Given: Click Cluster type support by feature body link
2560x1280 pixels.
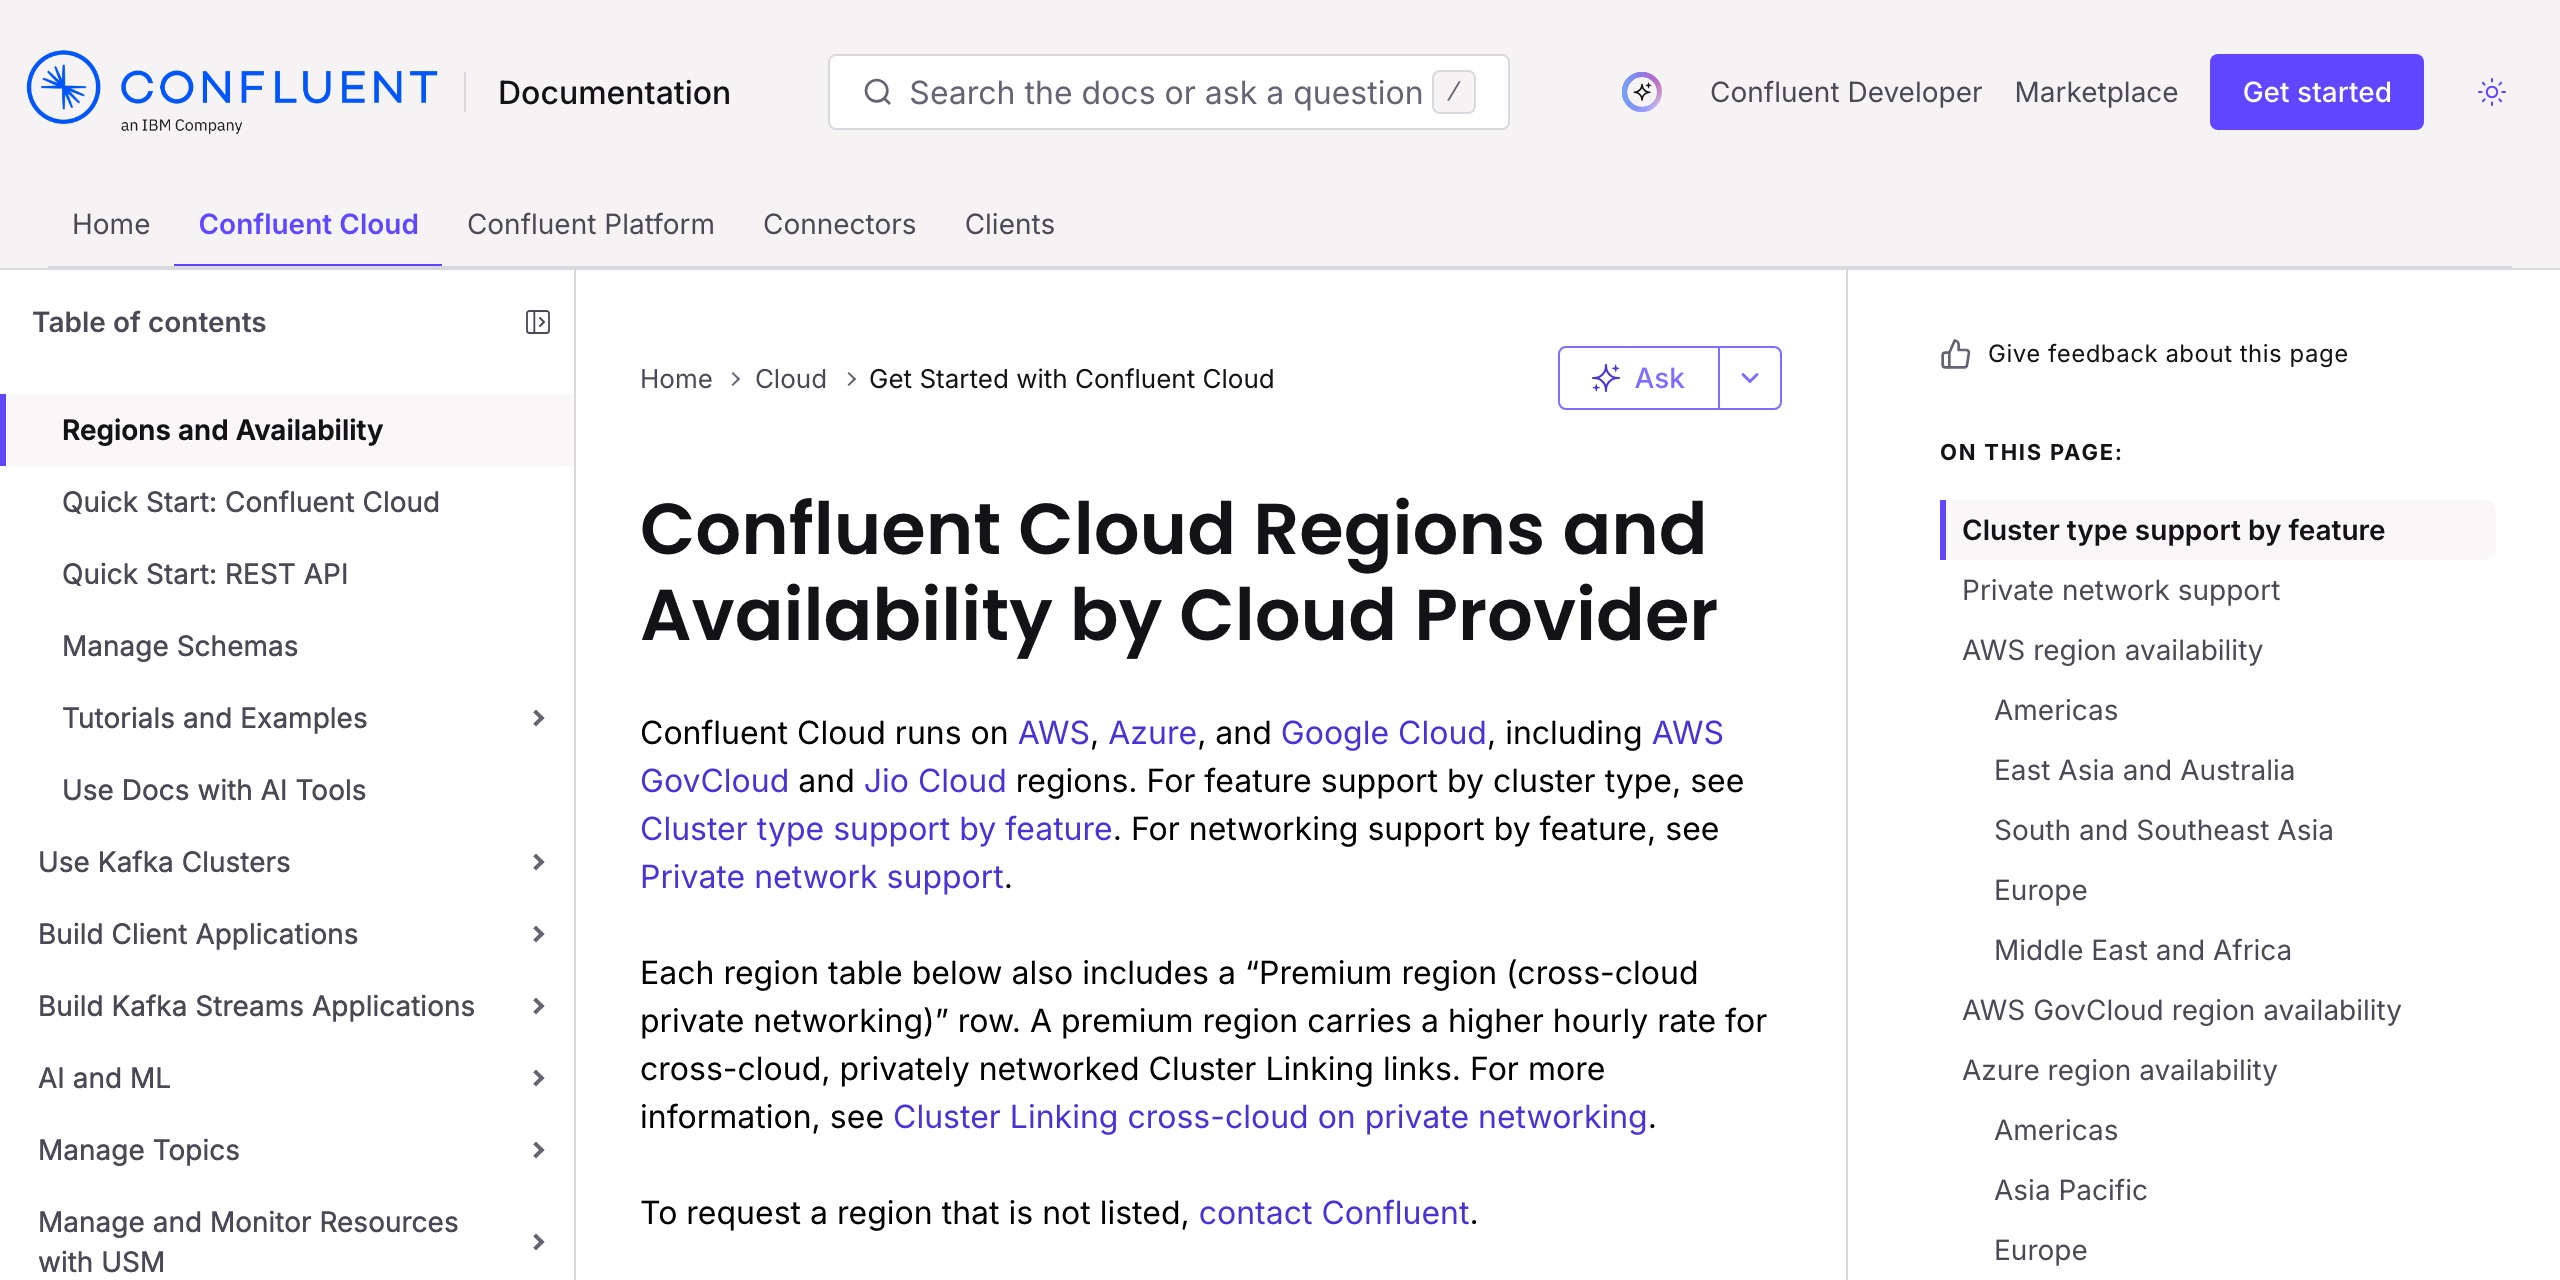Looking at the screenshot, I should pyautogui.click(x=876, y=829).
